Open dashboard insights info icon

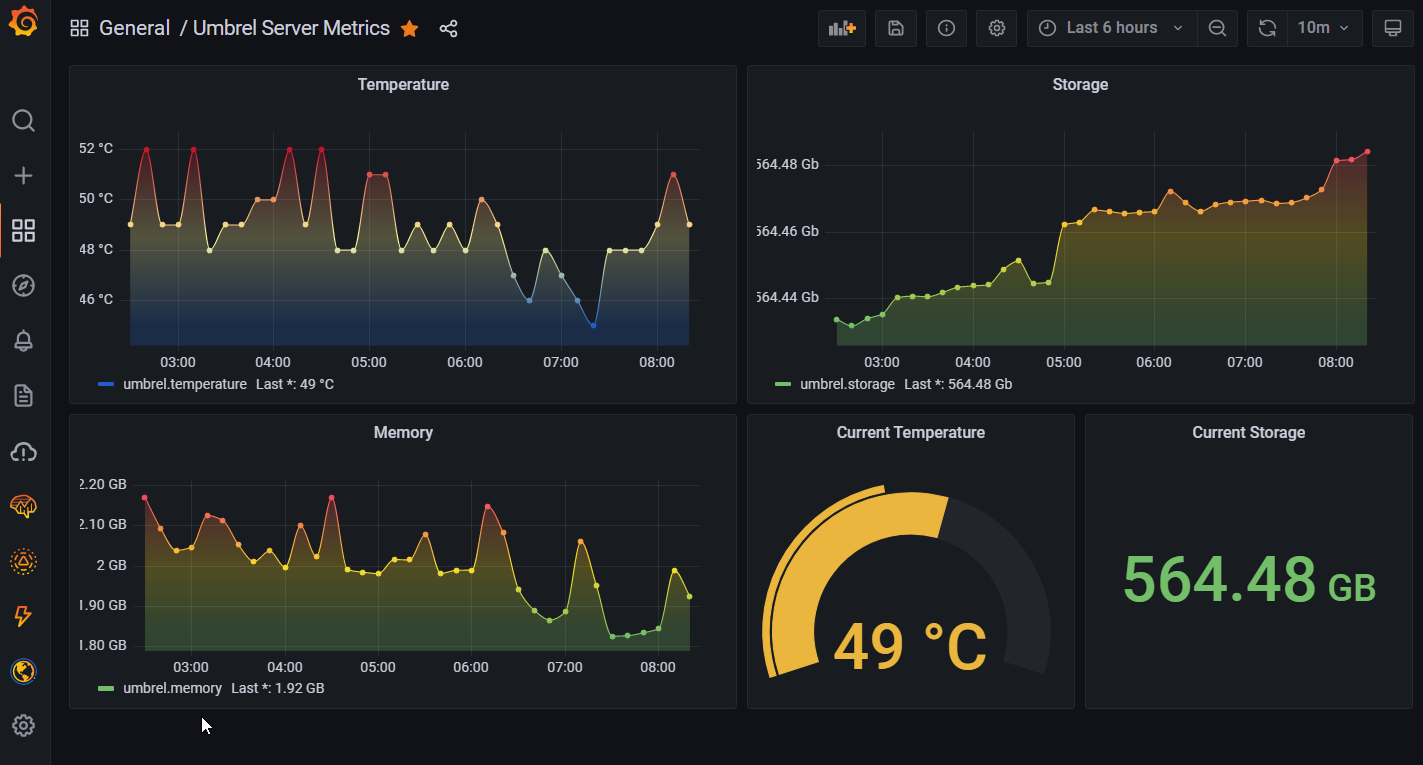tap(946, 28)
